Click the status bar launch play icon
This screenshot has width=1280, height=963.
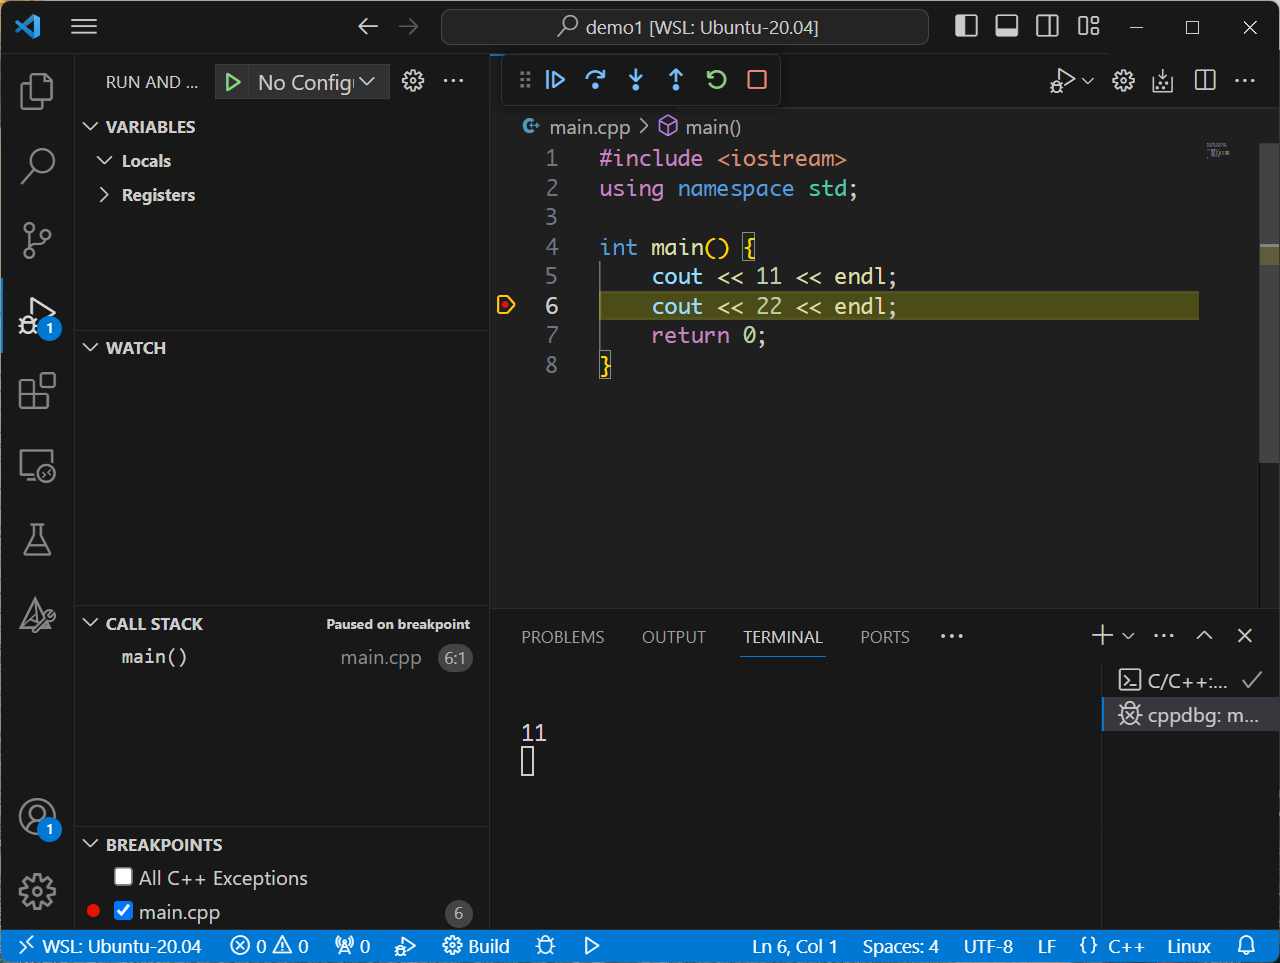point(592,946)
